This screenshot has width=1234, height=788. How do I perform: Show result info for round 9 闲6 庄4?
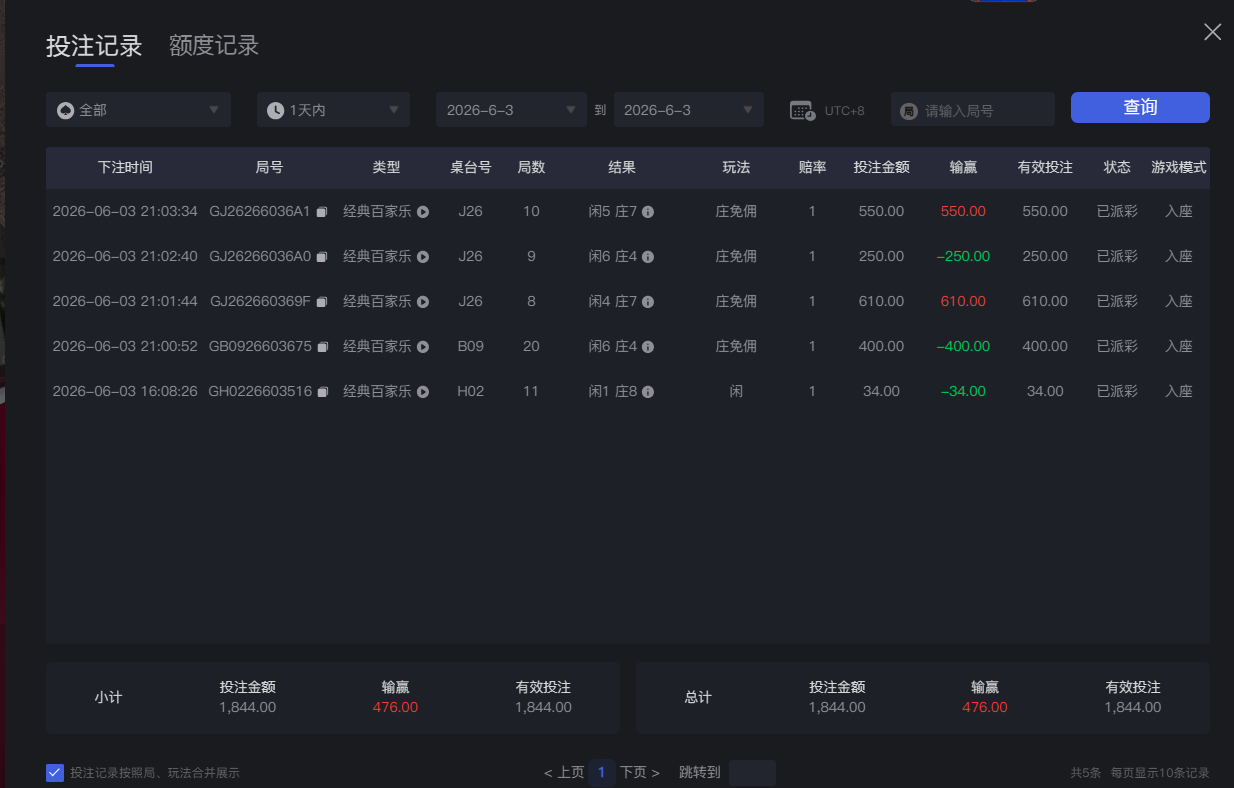point(648,257)
